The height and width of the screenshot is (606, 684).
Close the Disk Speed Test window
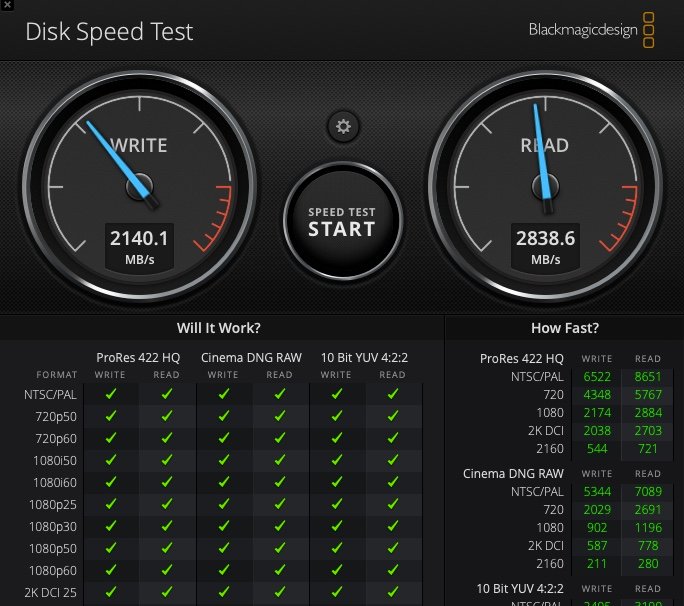pos(7,5)
